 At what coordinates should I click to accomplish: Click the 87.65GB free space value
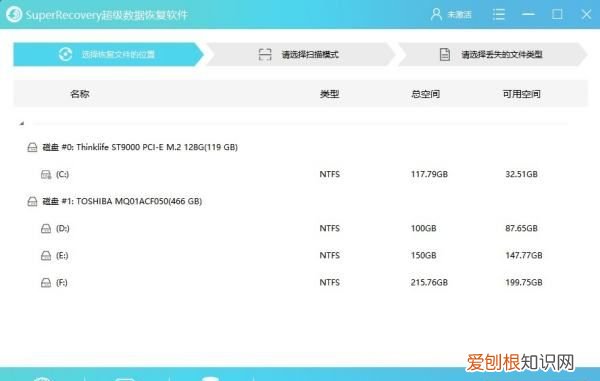pyautogui.click(x=521, y=228)
